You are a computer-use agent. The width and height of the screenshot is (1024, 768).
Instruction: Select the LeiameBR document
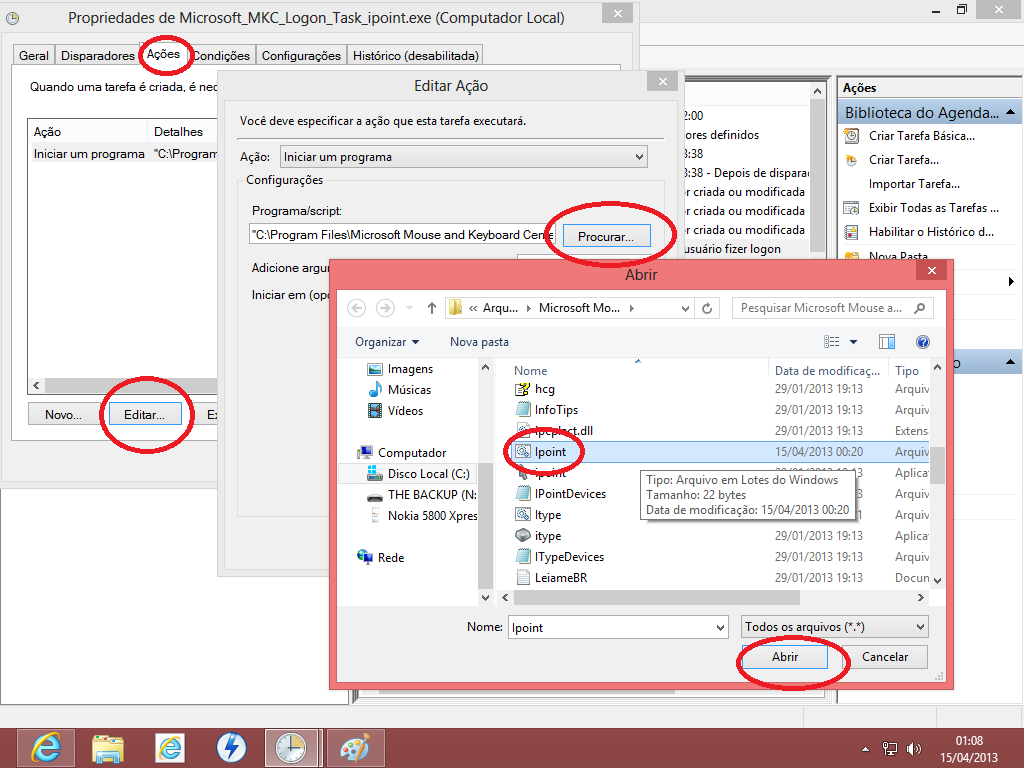552,577
